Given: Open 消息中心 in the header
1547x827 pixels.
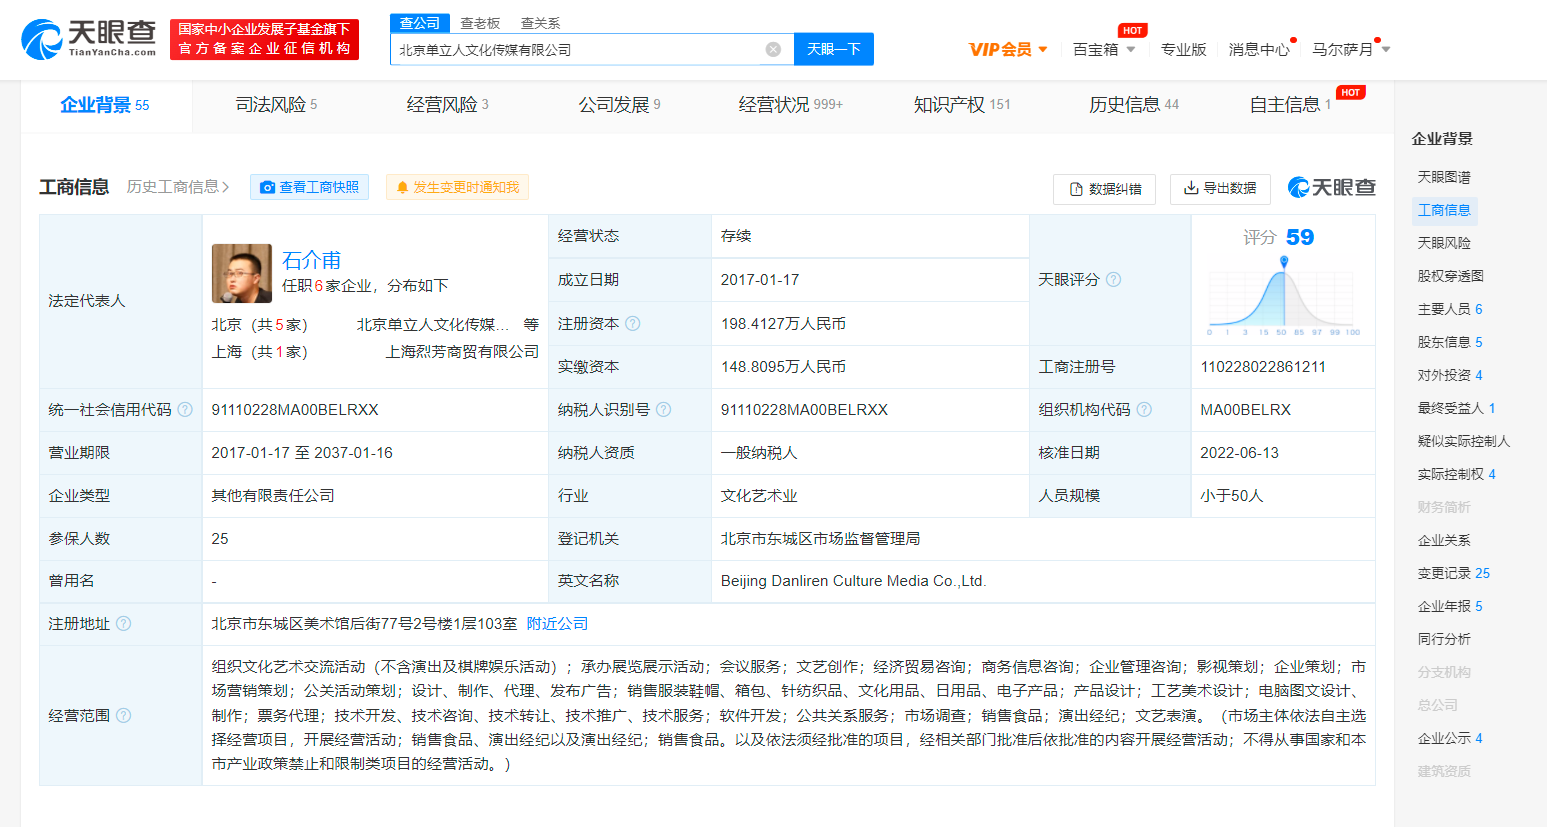Looking at the screenshot, I should click(1258, 49).
